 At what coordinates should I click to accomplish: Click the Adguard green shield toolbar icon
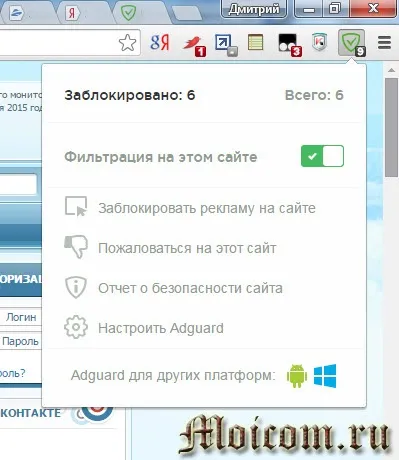click(x=352, y=43)
